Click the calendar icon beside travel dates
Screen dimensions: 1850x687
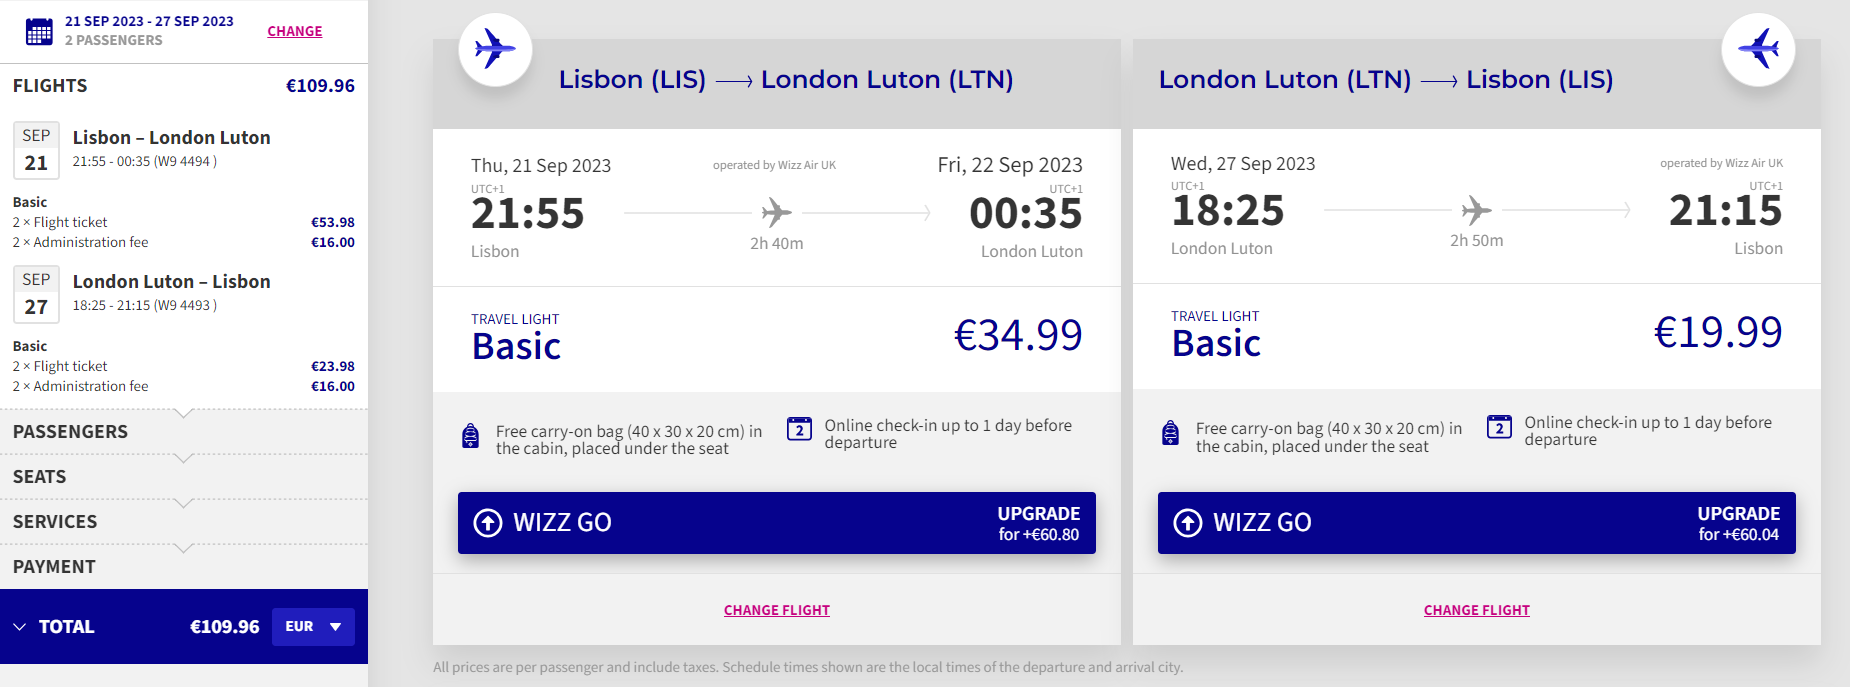point(39,31)
